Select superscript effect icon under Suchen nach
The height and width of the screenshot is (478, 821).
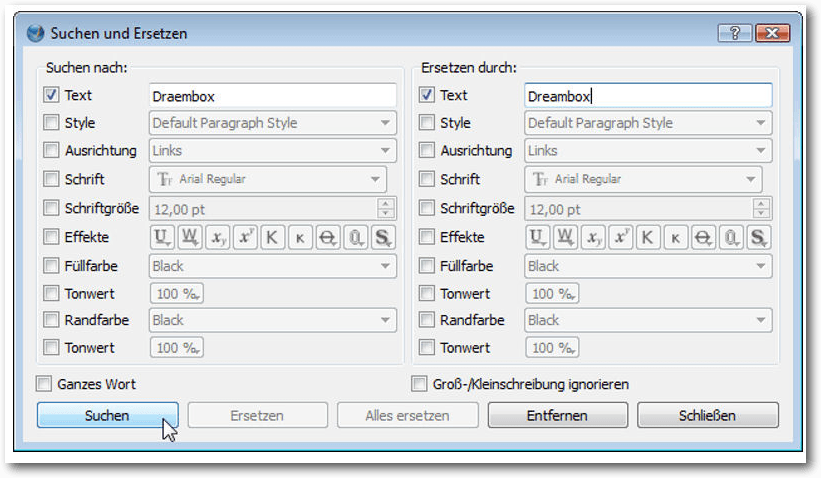[245, 238]
